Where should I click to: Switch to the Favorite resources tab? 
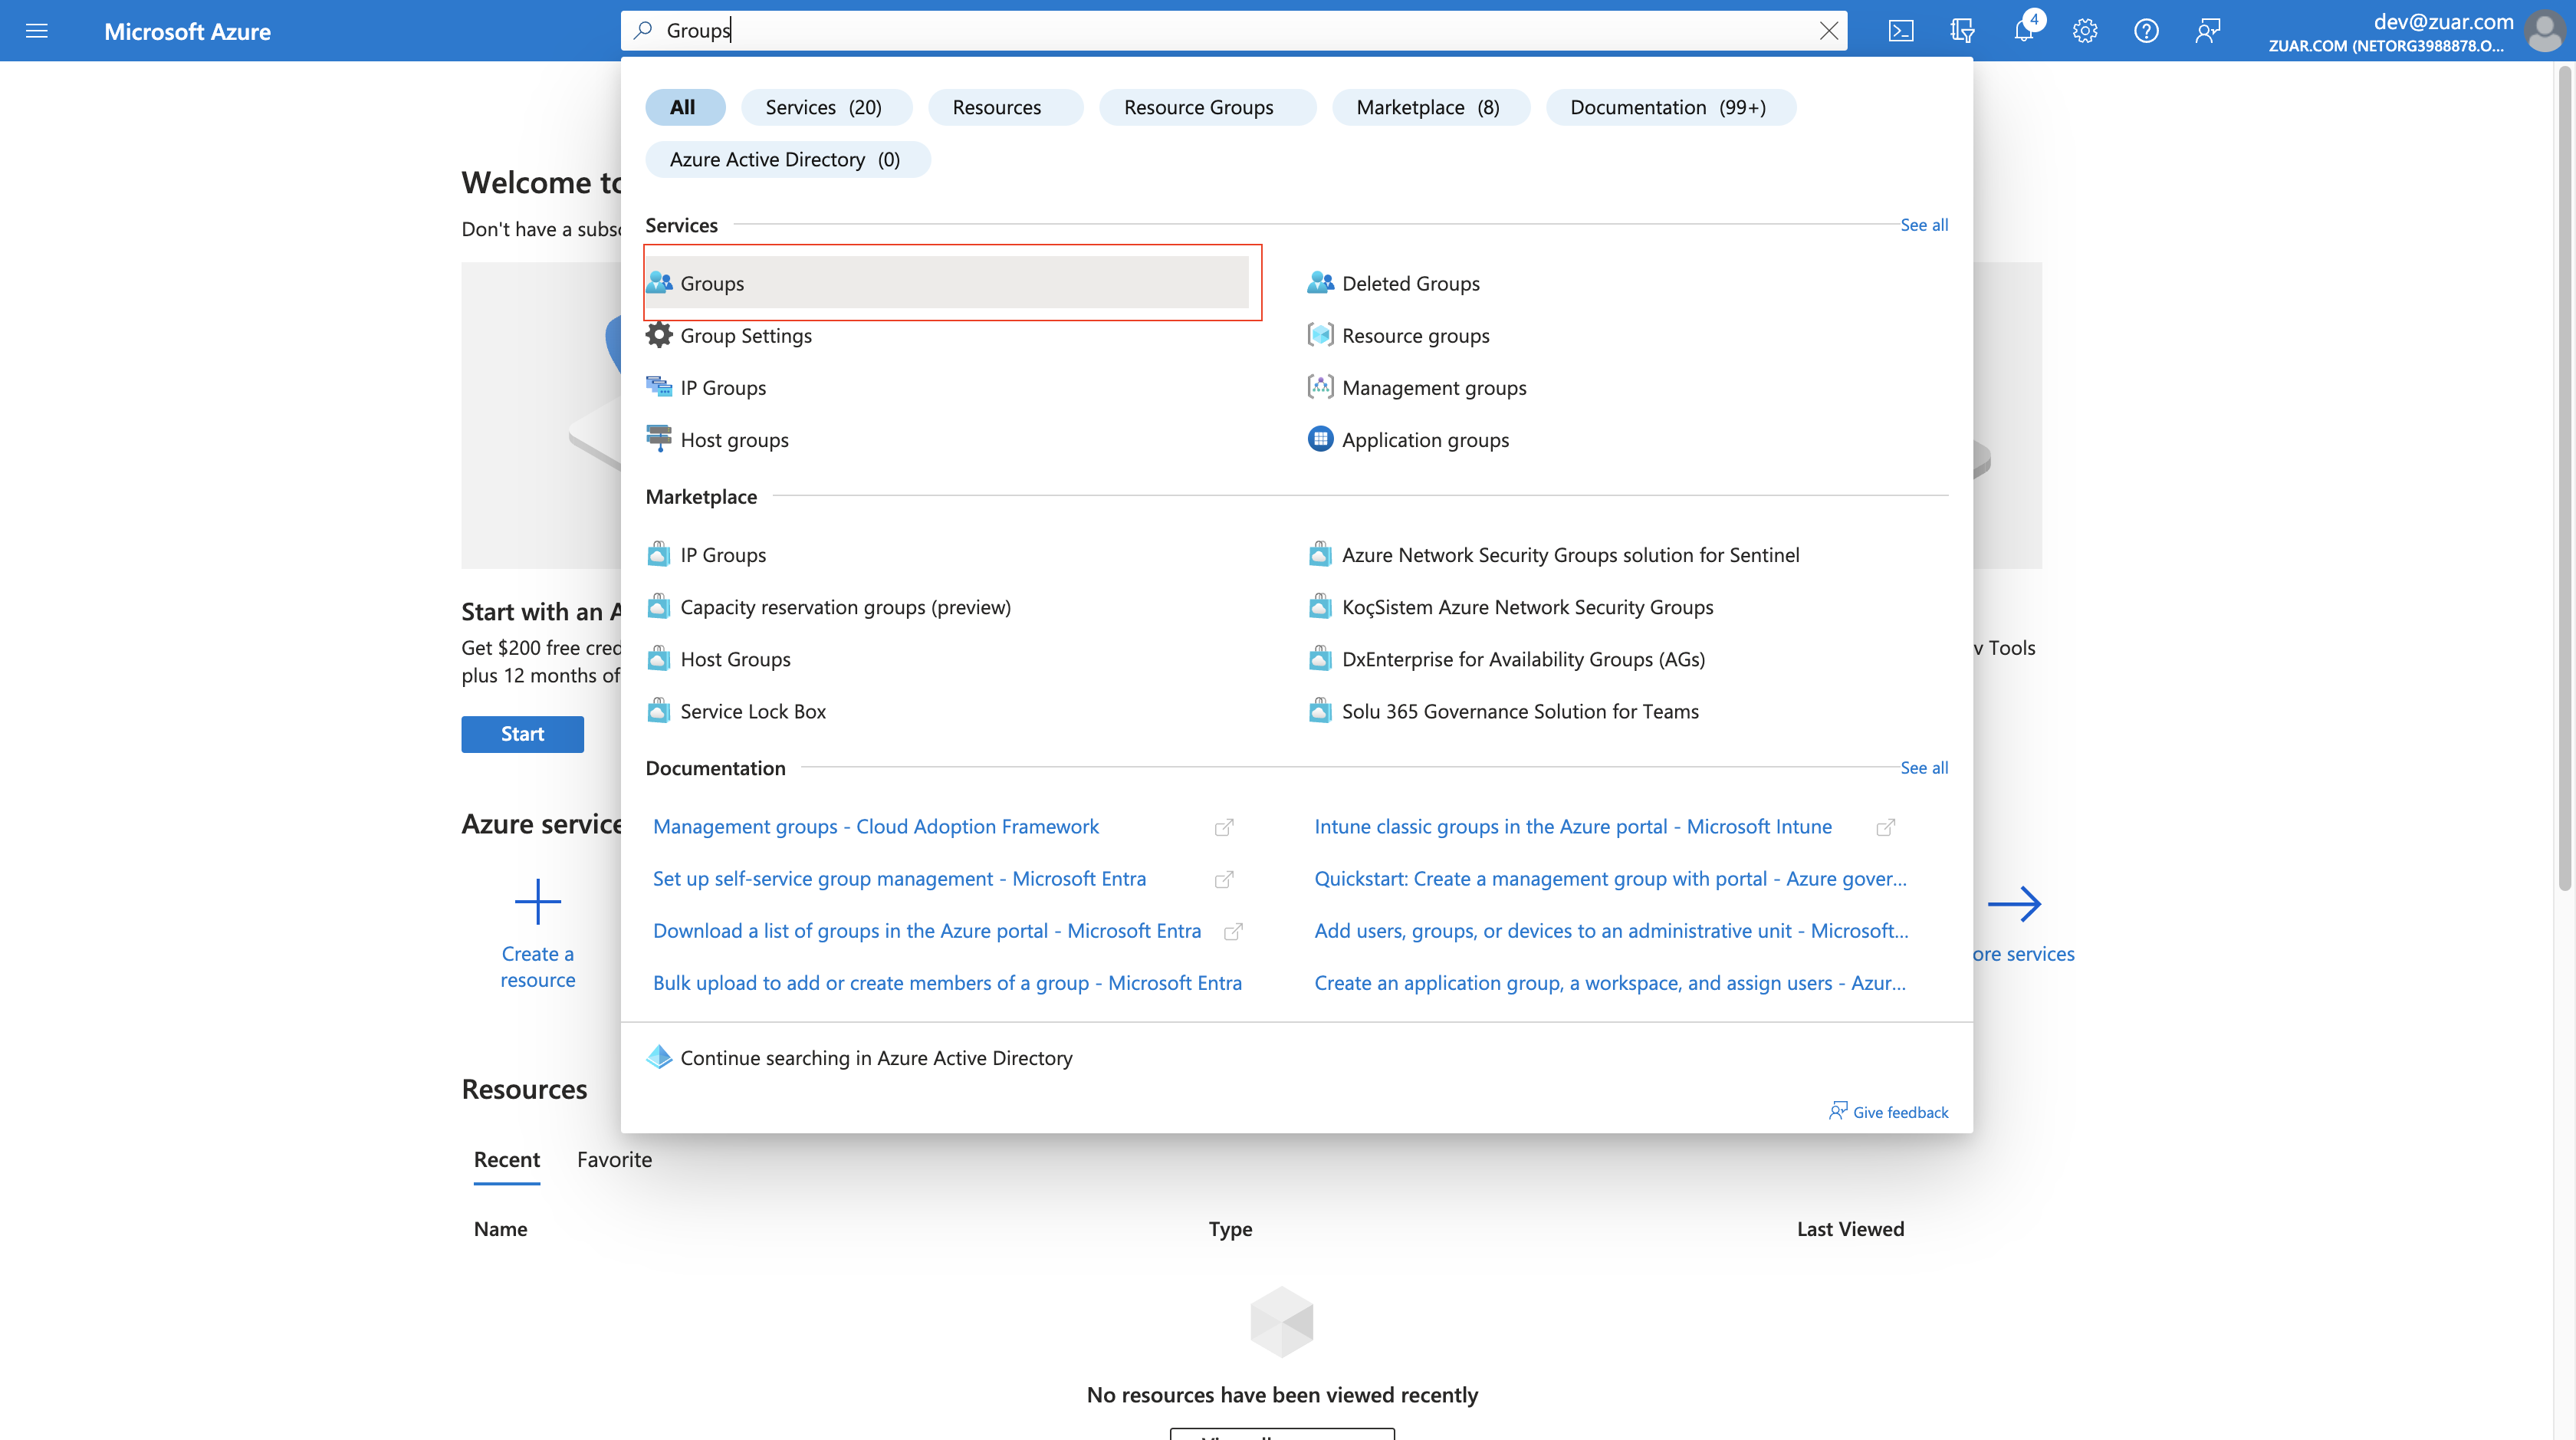pos(614,1159)
